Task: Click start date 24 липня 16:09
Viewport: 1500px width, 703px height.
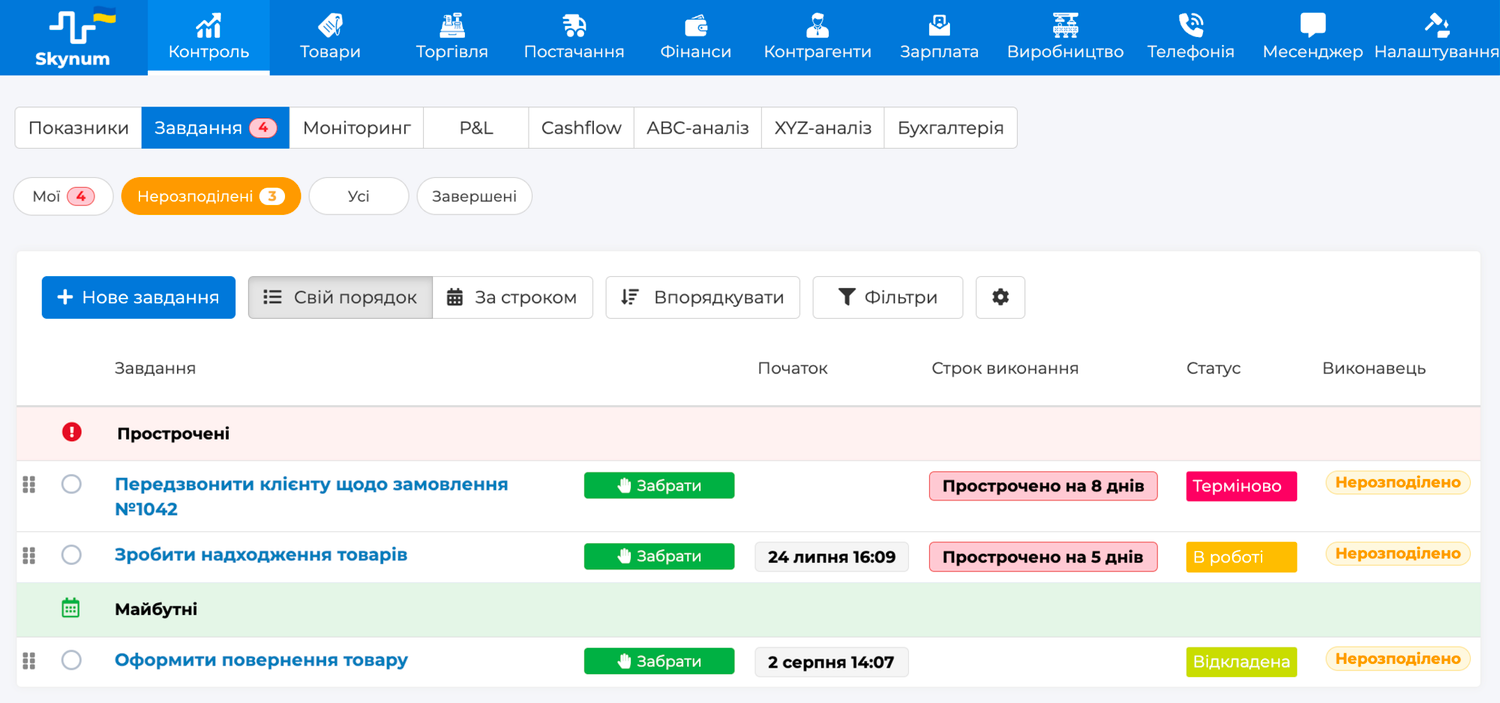Action: pos(832,557)
